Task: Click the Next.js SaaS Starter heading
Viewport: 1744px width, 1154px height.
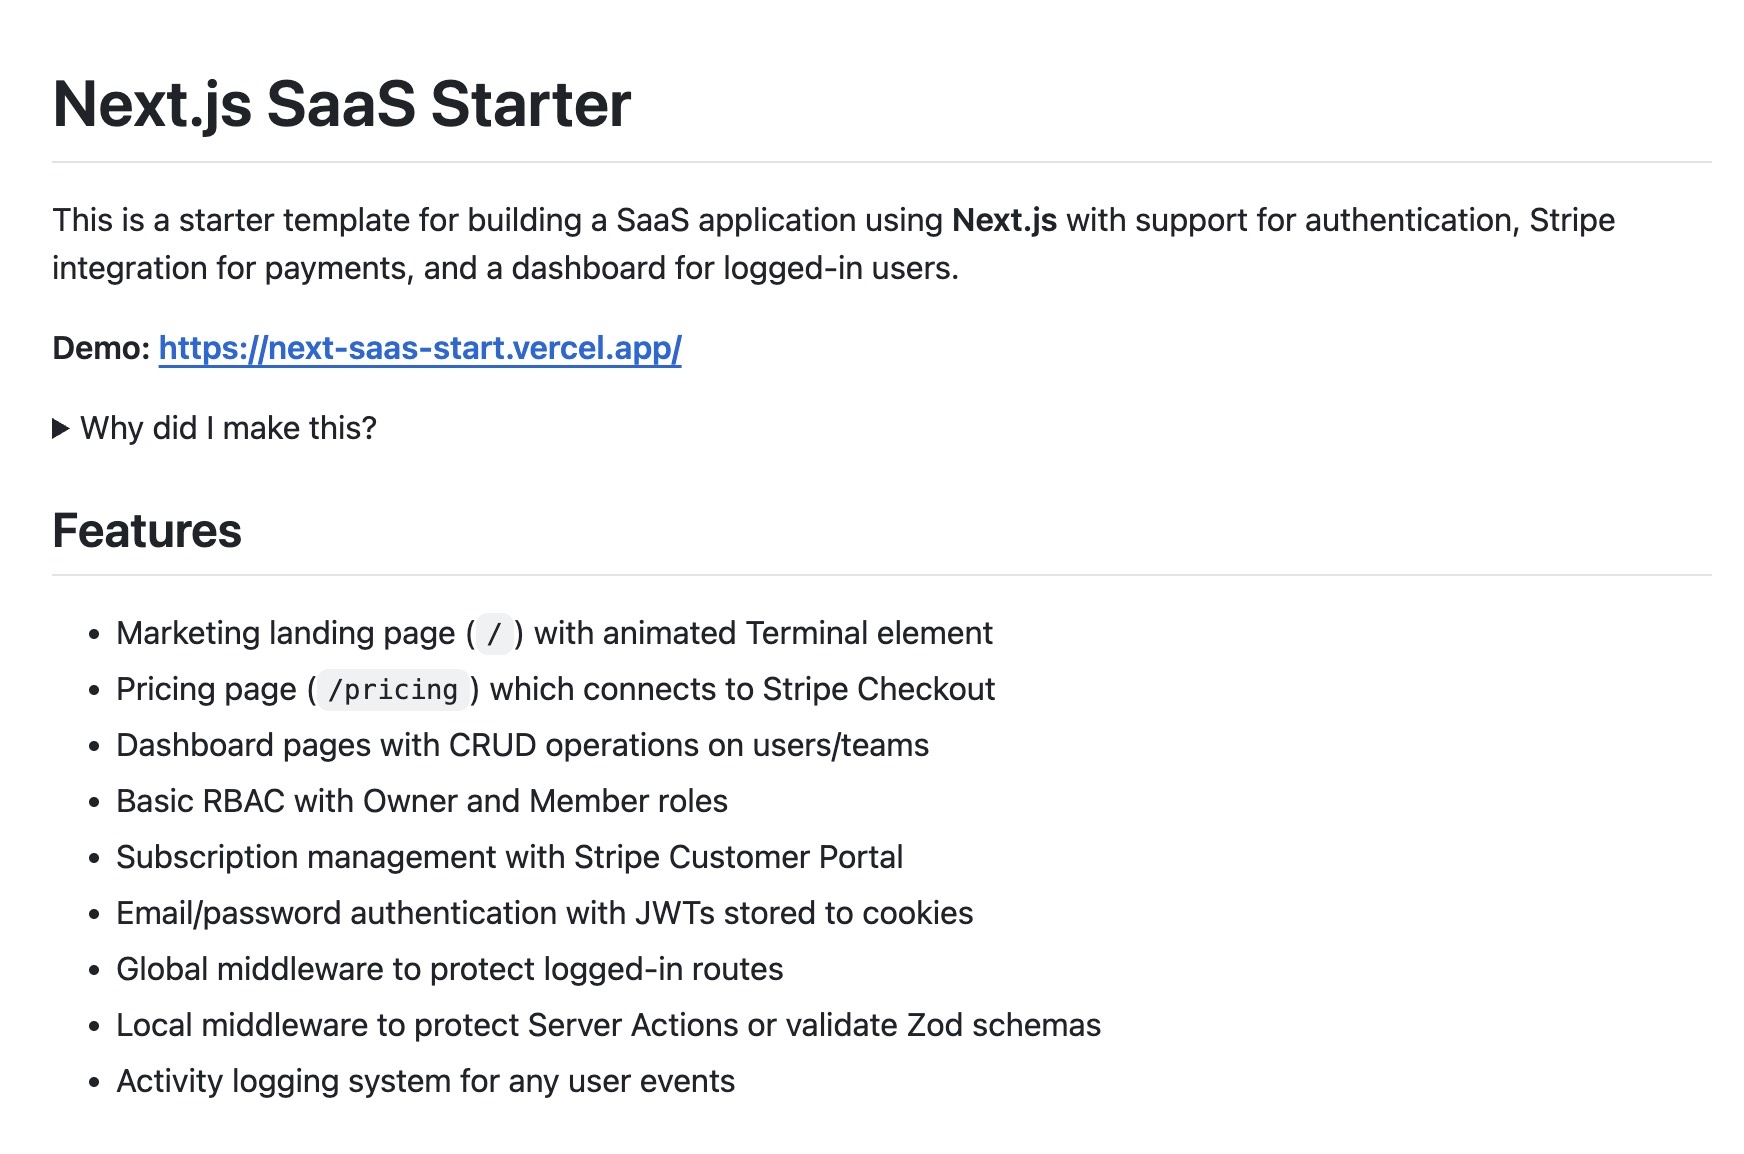Action: pyautogui.click(x=342, y=104)
